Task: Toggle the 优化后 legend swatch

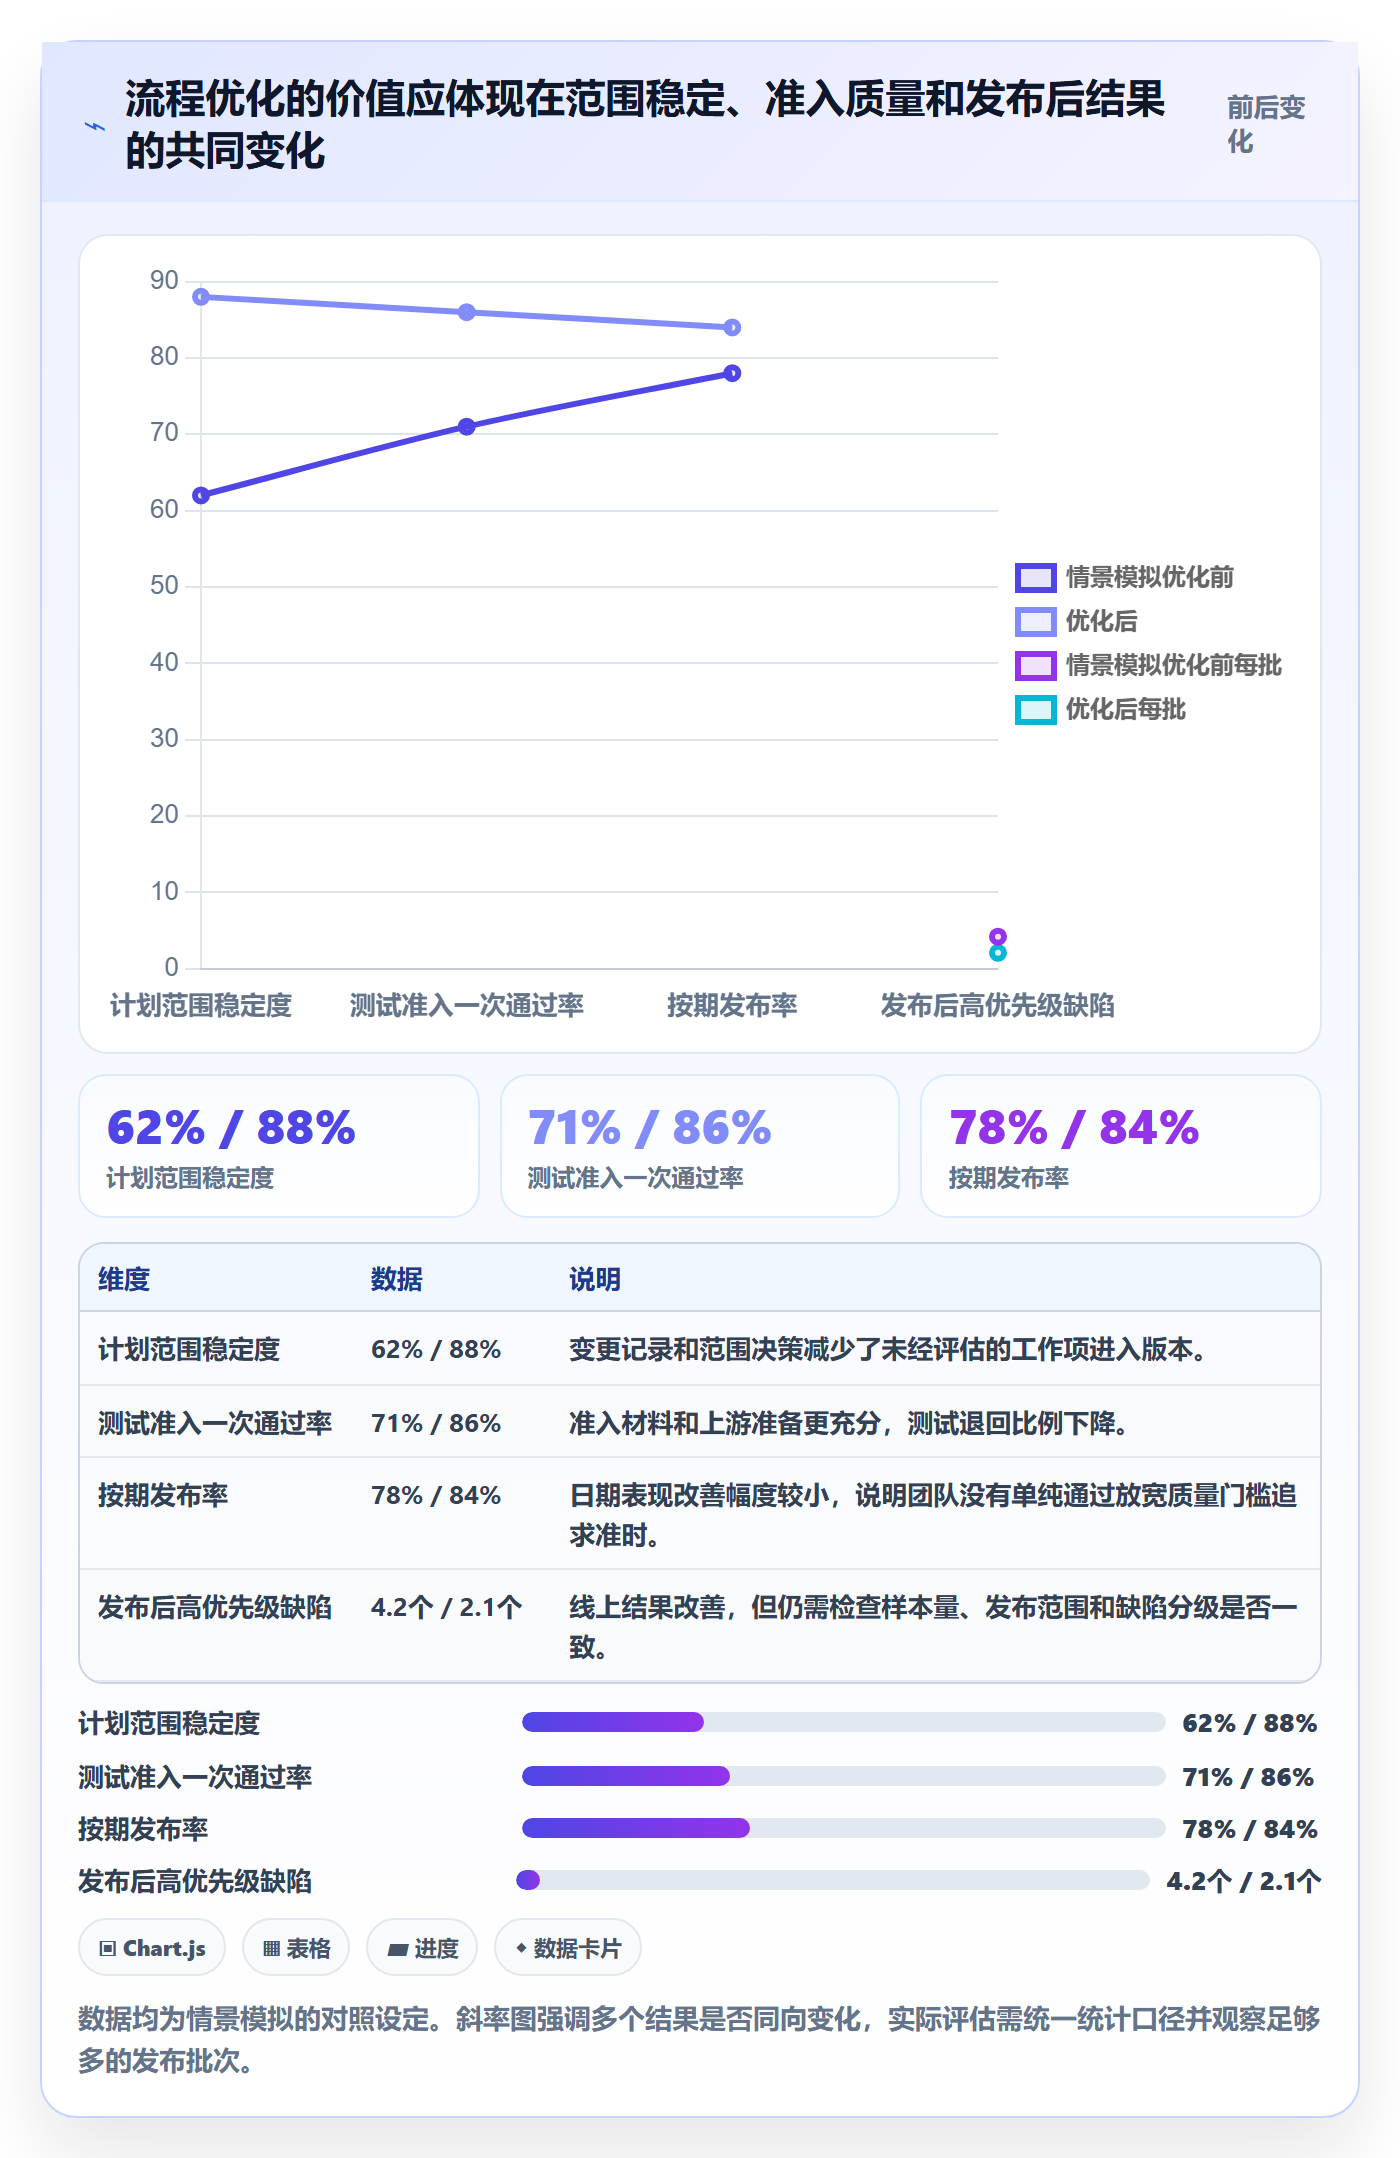Action: 1035,621
